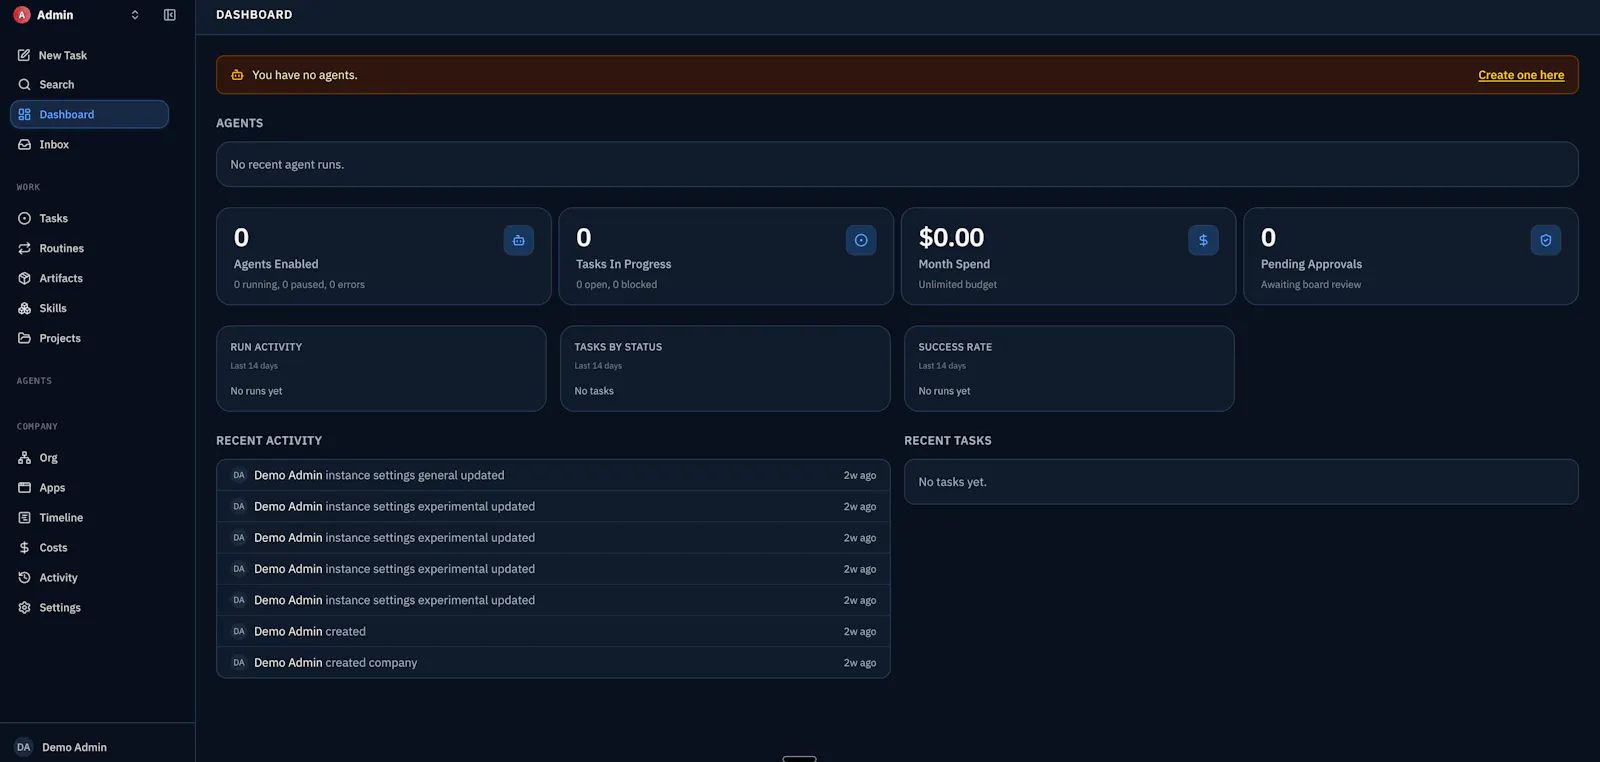Viewport: 1600px width, 762px height.
Task: Click the '0 running, 0 paused, 0 errors' text
Action: click(x=299, y=285)
